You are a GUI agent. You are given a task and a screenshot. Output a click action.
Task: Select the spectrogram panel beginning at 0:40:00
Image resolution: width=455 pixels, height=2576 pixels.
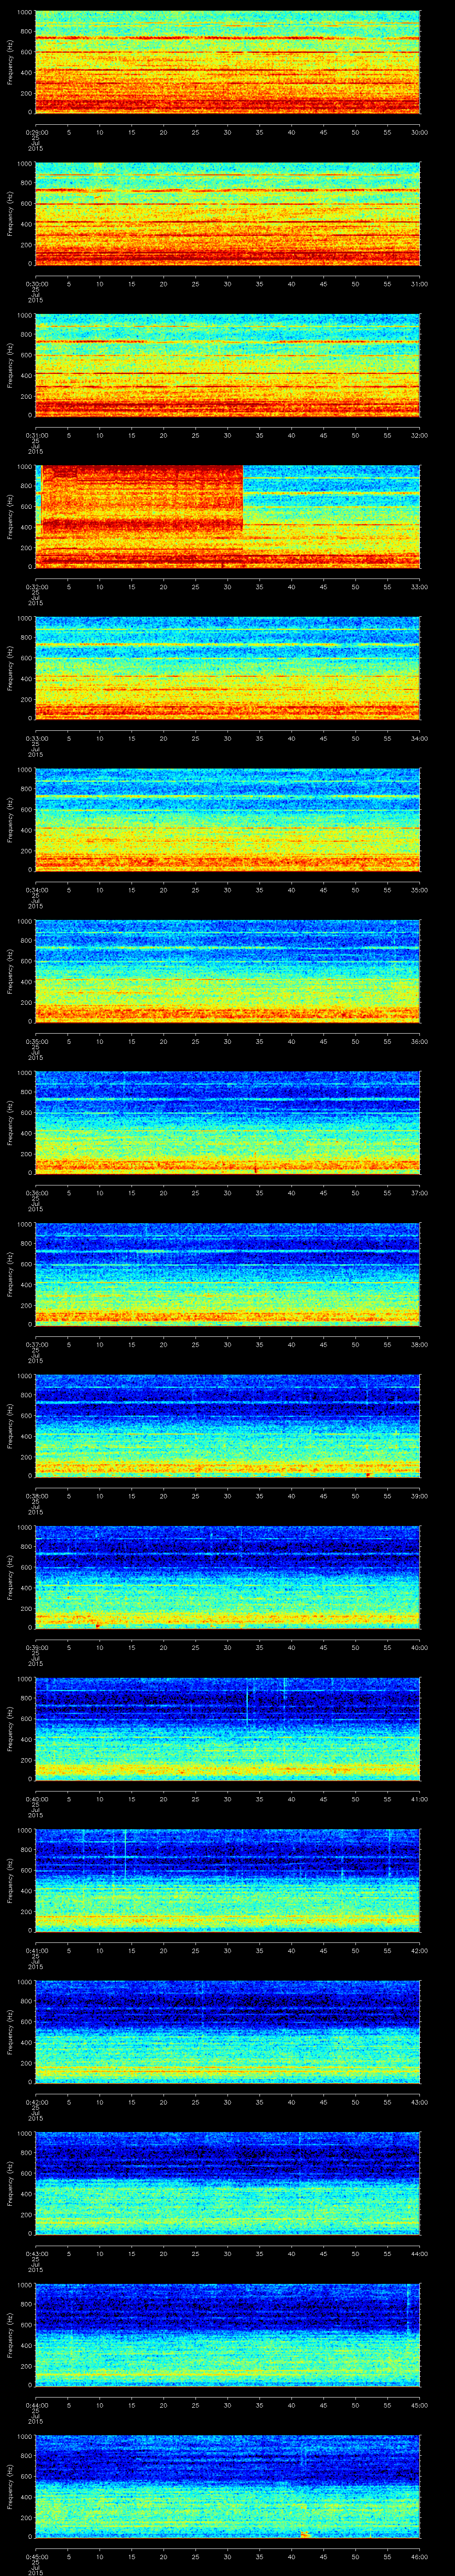coord(227,1729)
